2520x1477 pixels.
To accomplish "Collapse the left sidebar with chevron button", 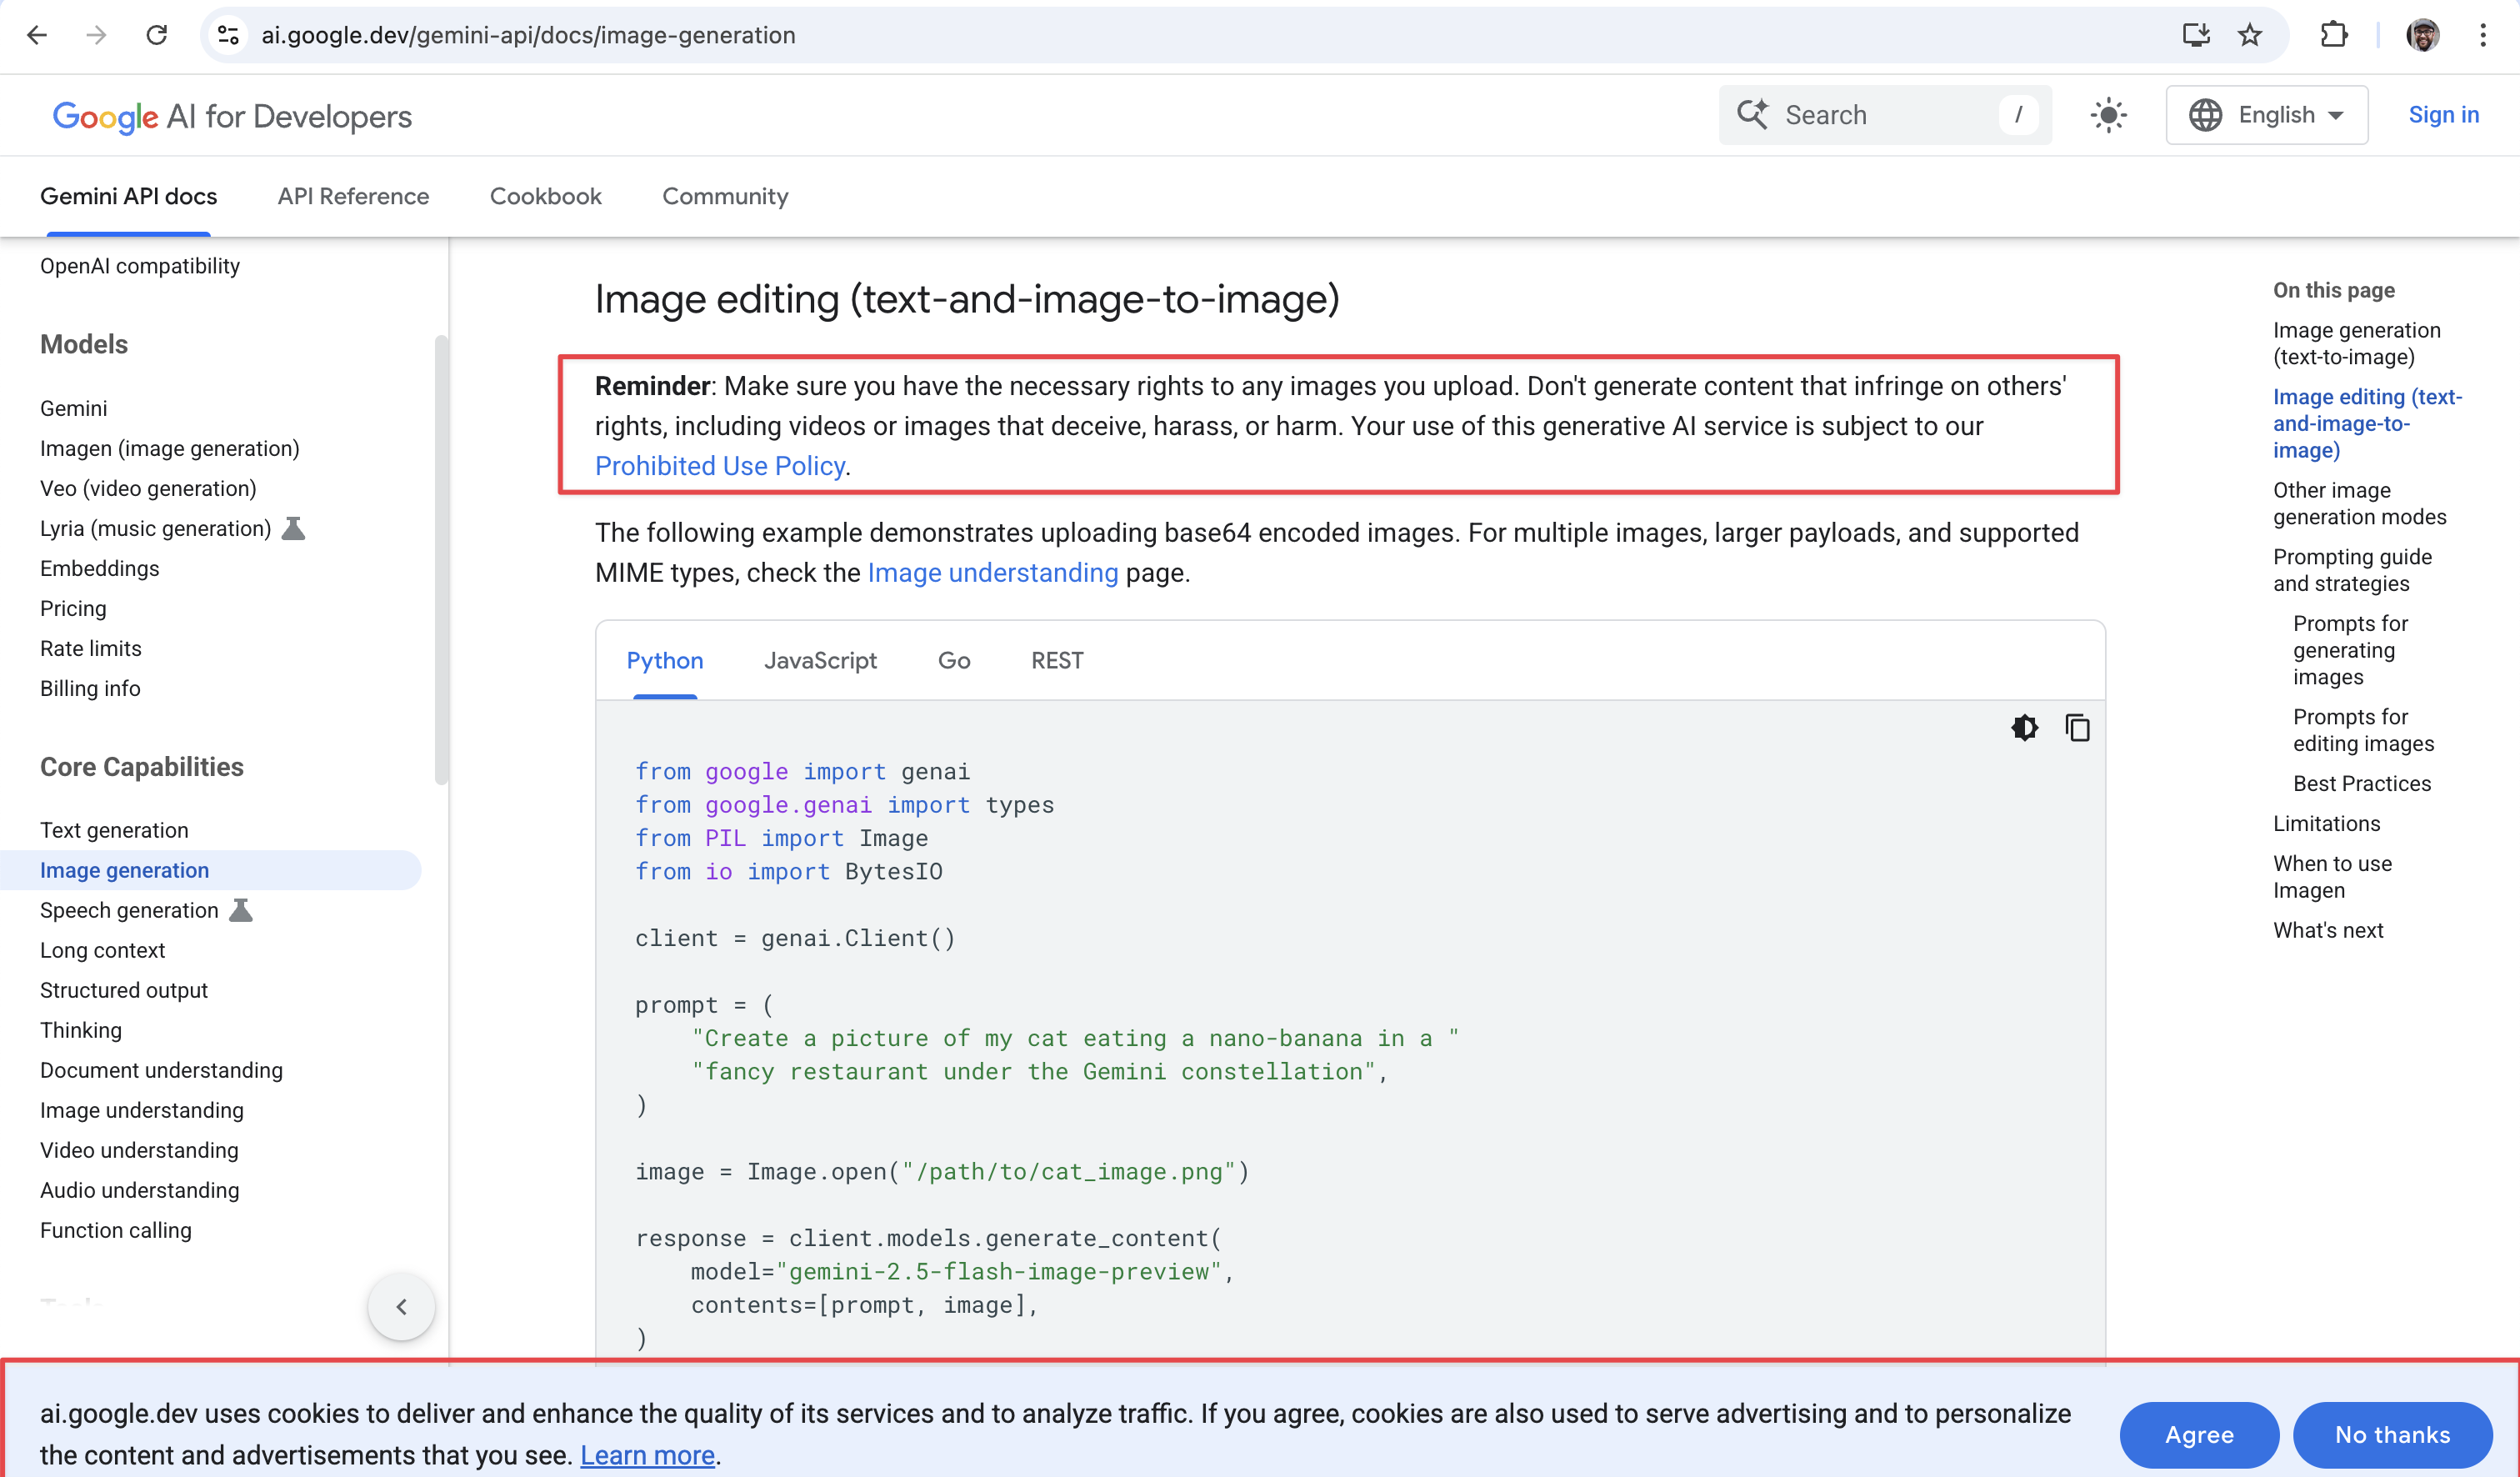I will 401,1306.
